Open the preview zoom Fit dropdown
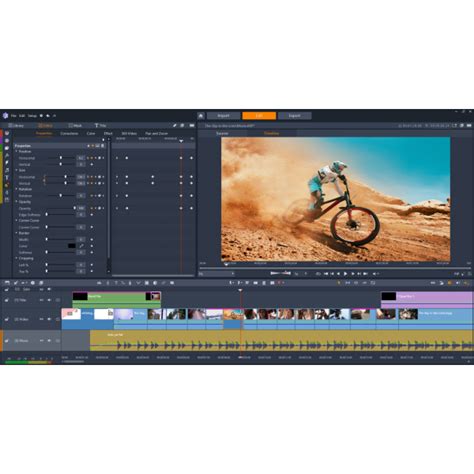The height and width of the screenshot is (474, 474). [217, 274]
